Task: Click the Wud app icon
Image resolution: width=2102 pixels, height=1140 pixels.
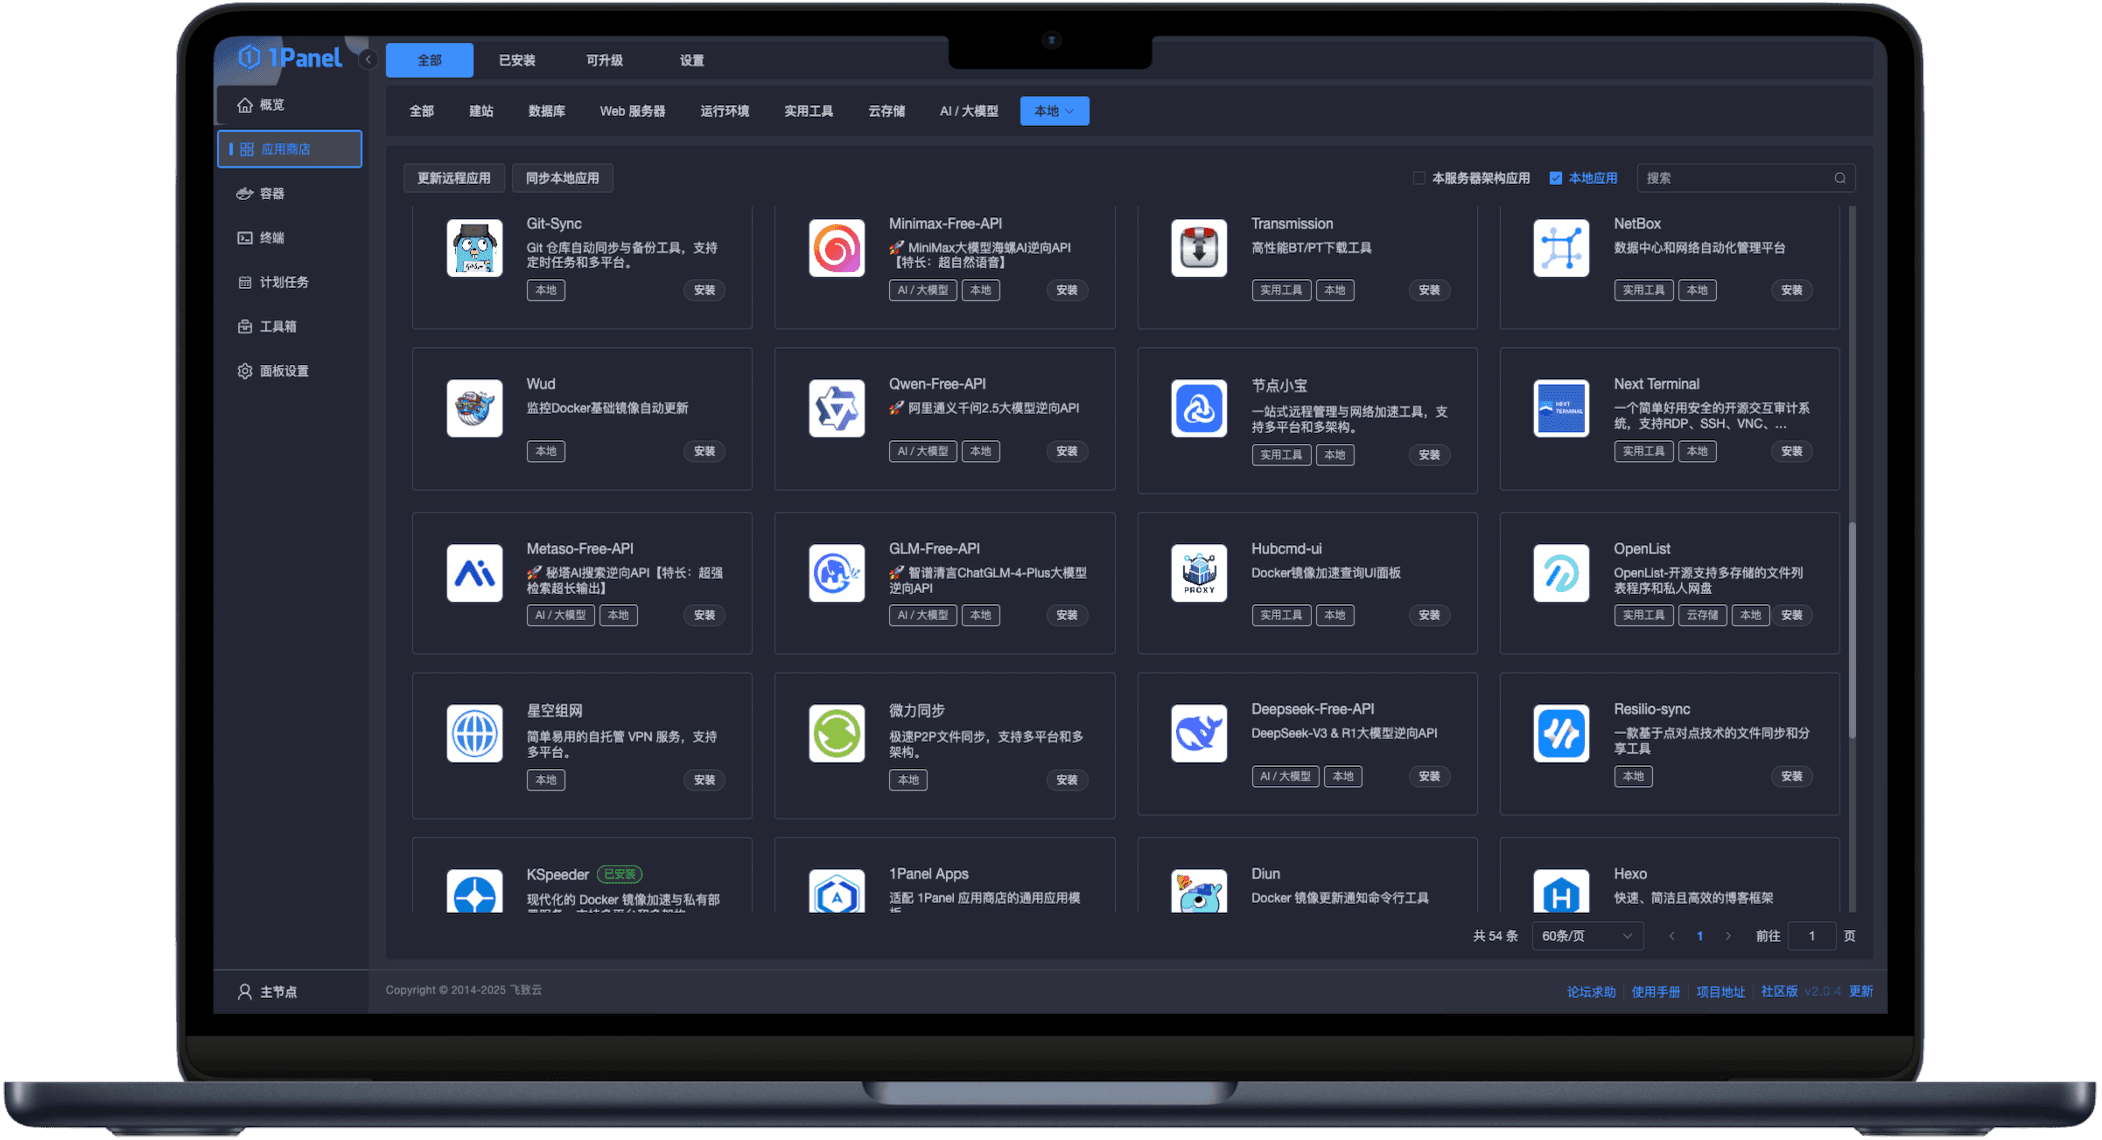Action: click(474, 408)
